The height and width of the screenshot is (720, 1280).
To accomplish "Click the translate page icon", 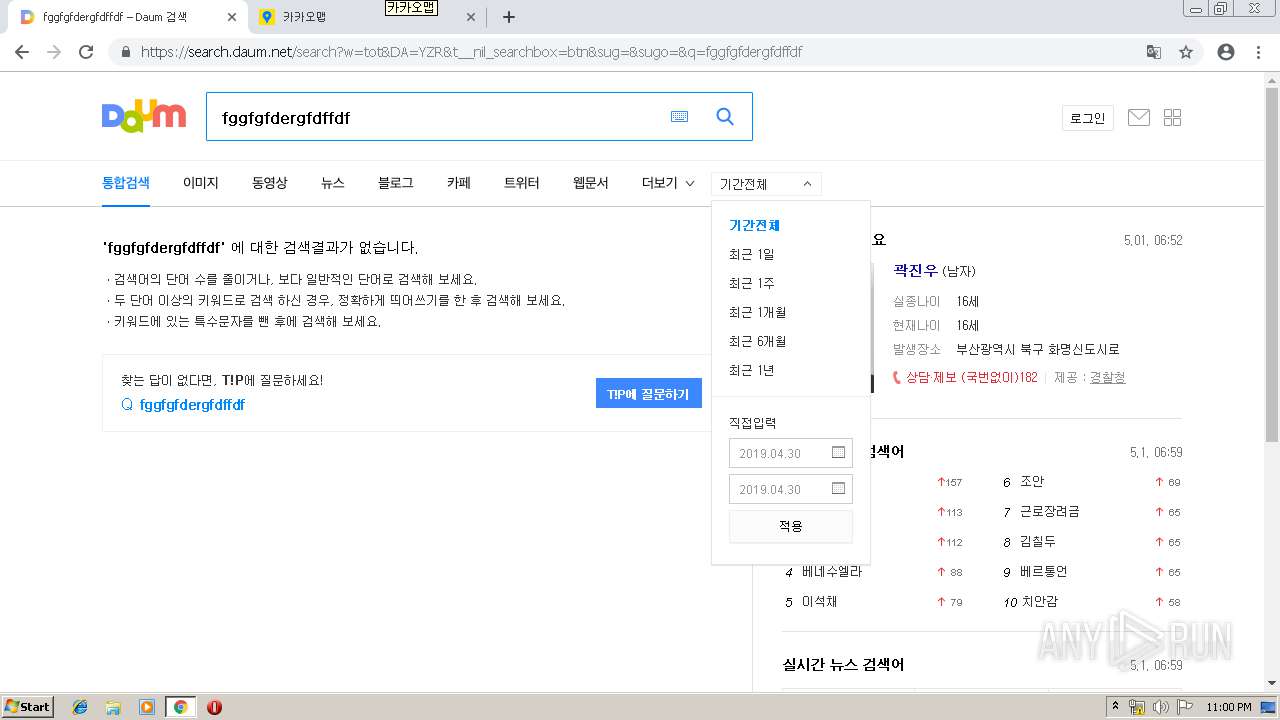I will (1154, 52).
